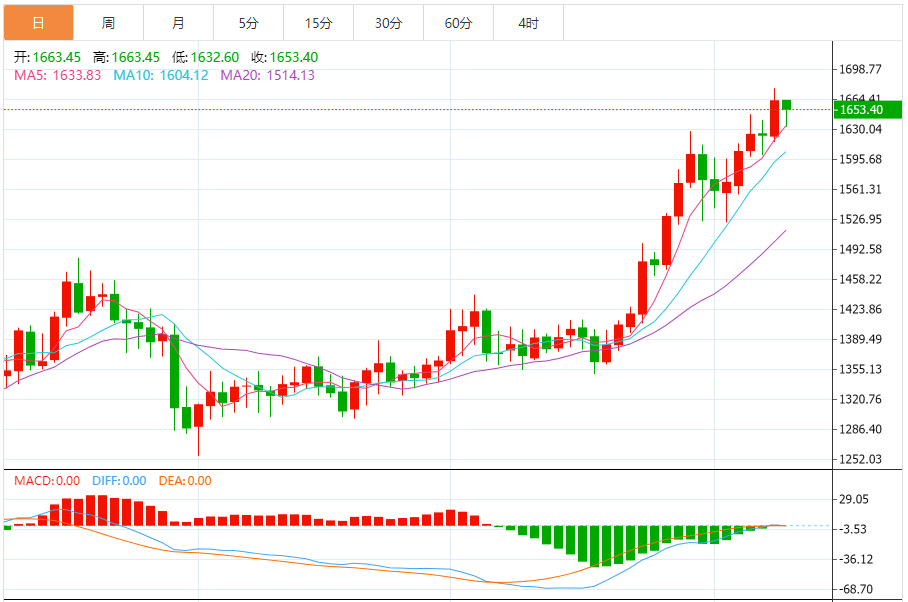
Task: Click the 收:1653.40 close price value
Action: coord(285,57)
